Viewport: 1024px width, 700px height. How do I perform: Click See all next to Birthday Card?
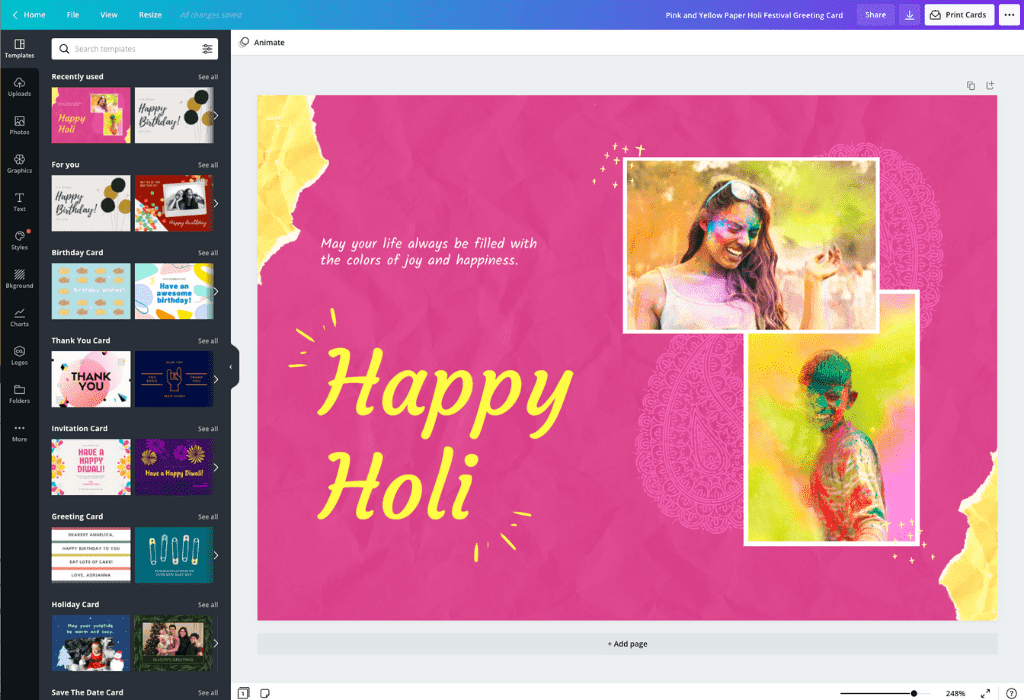tap(207, 252)
